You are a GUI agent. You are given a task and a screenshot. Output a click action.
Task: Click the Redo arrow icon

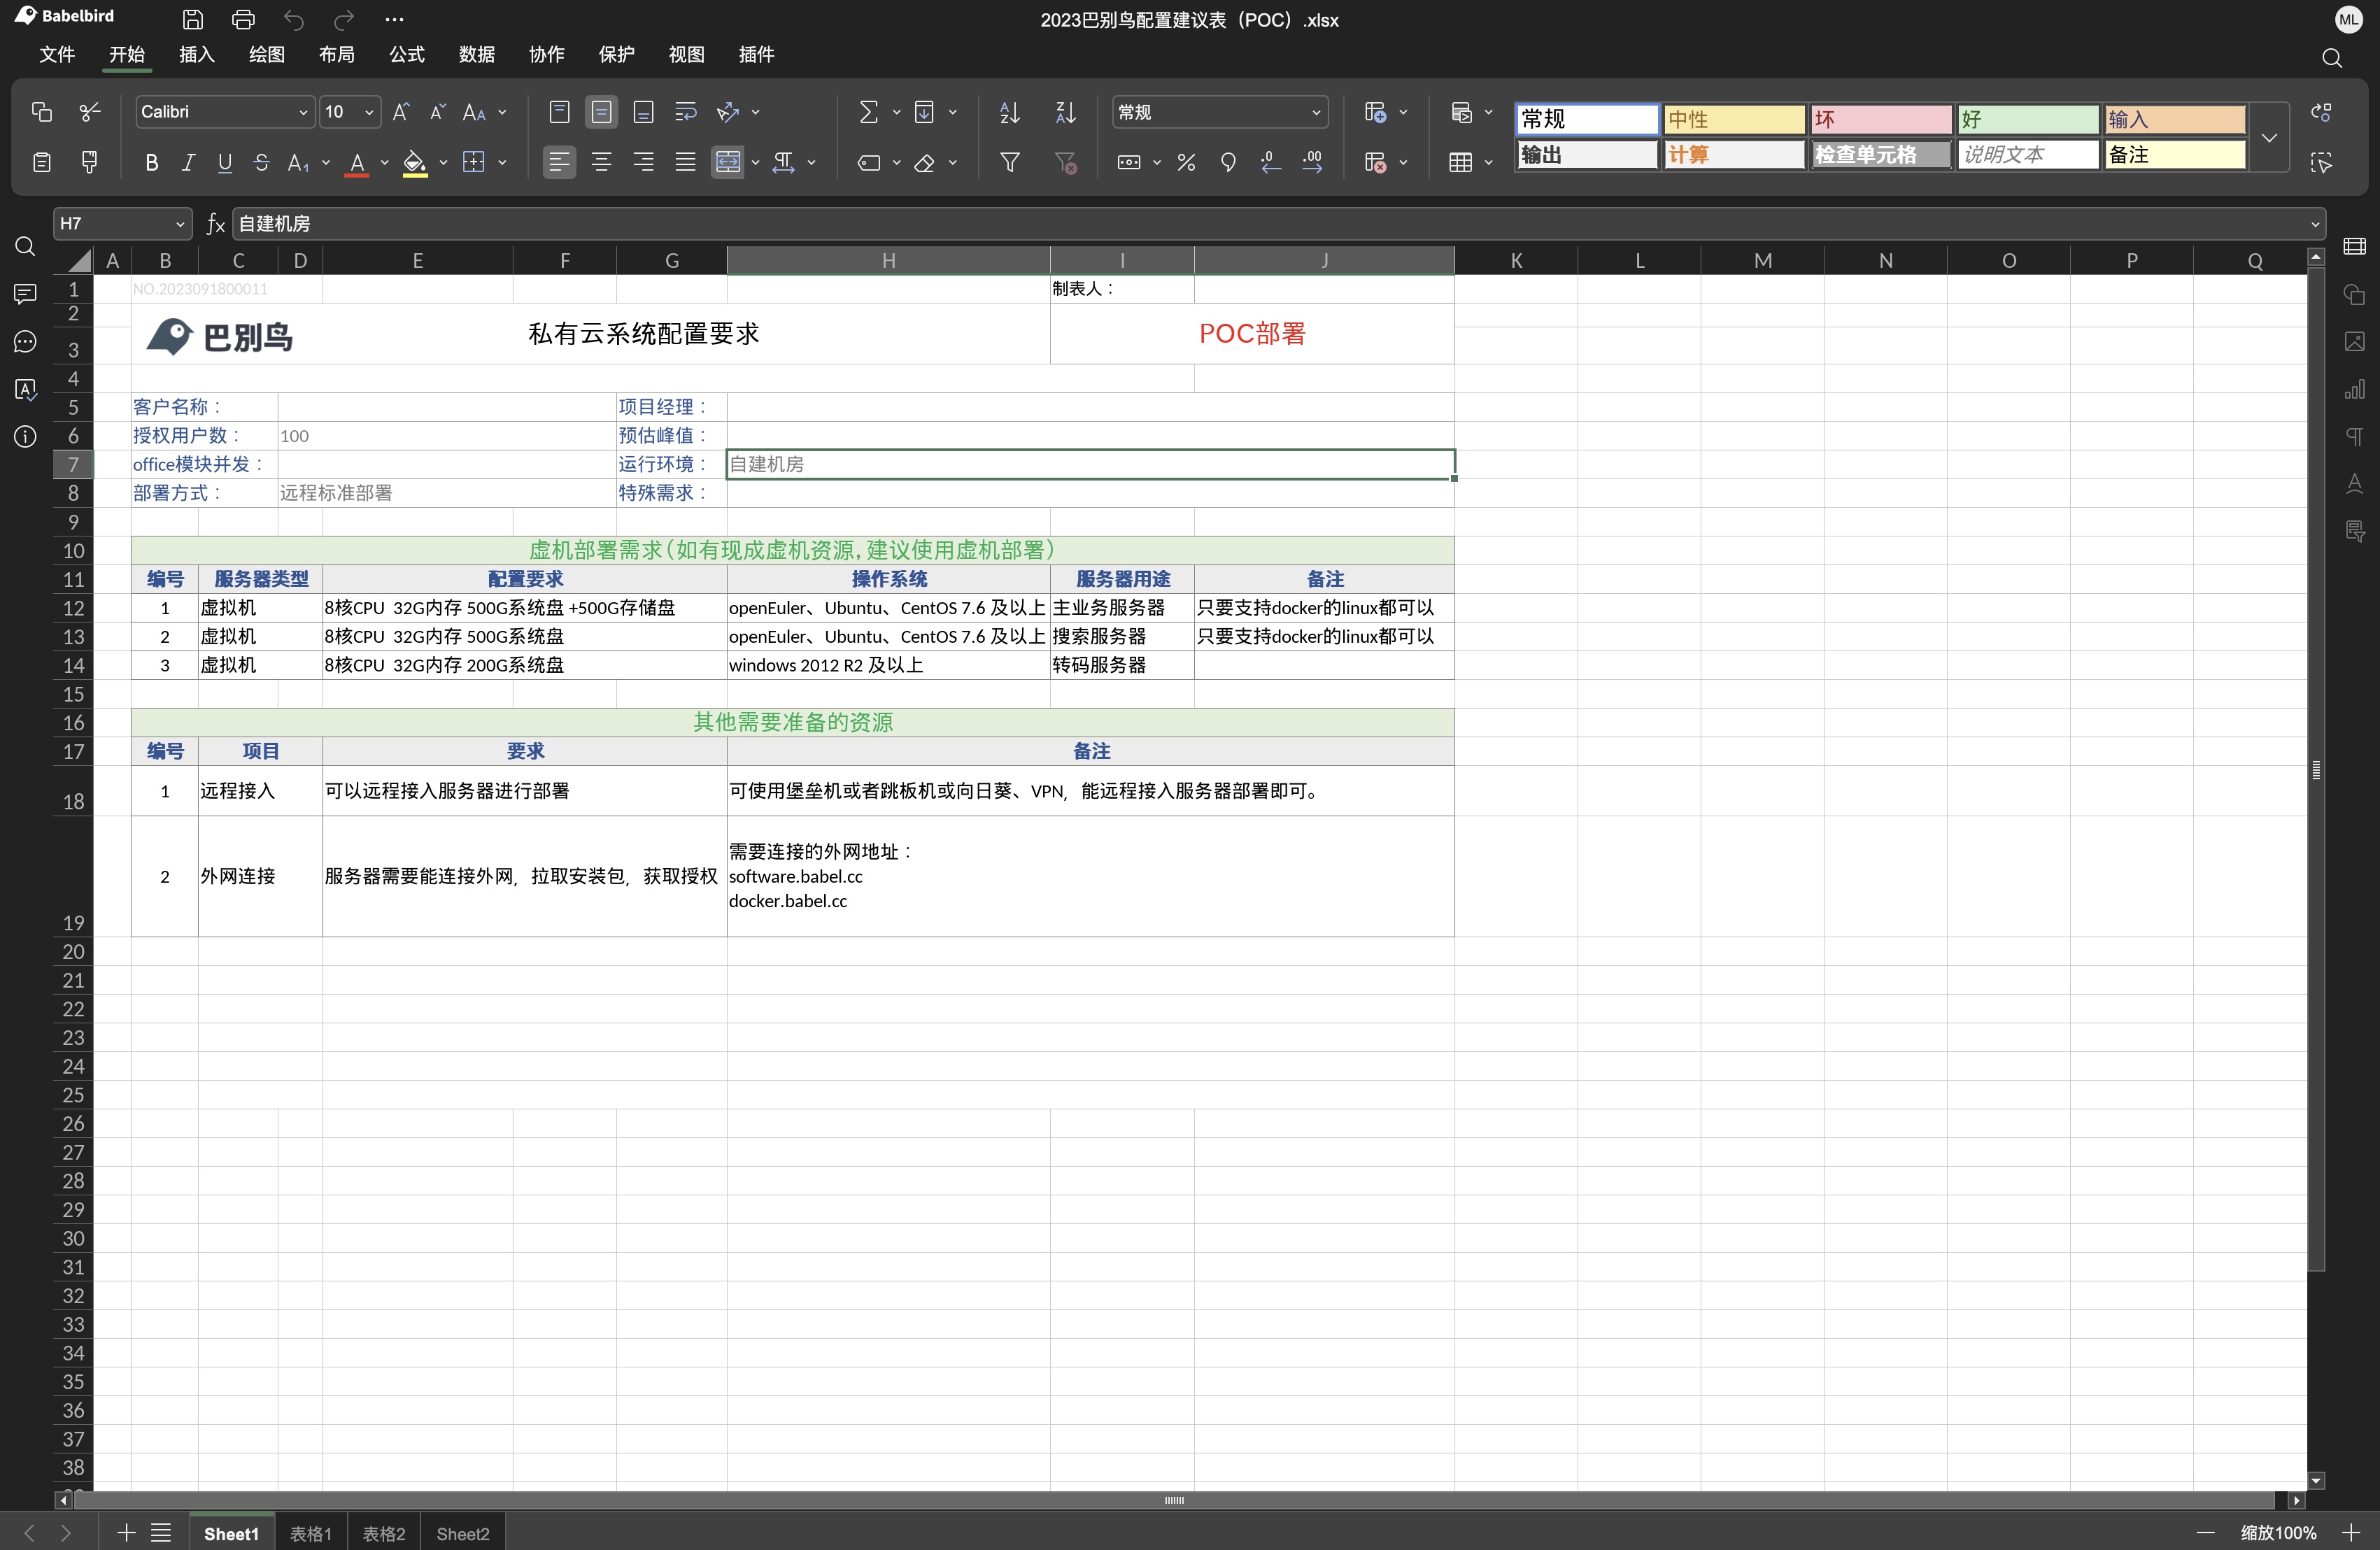[x=344, y=19]
